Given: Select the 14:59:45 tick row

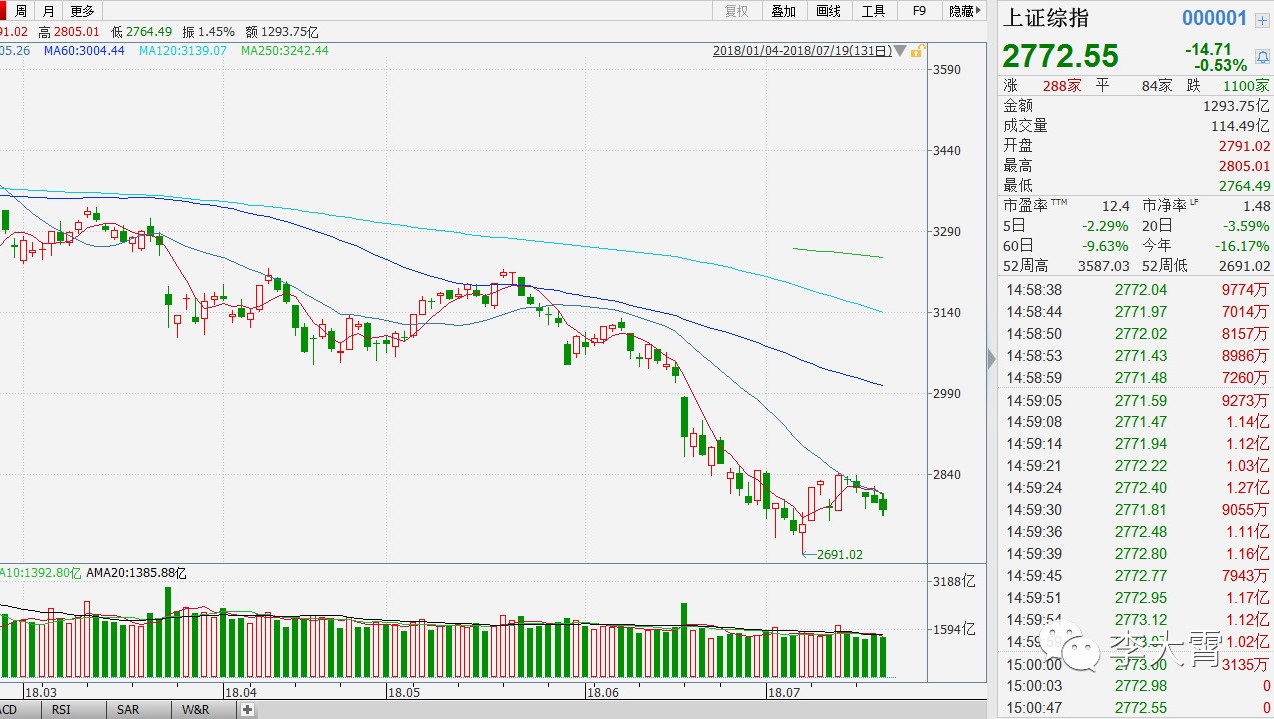Looking at the screenshot, I should (x=1137, y=576).
